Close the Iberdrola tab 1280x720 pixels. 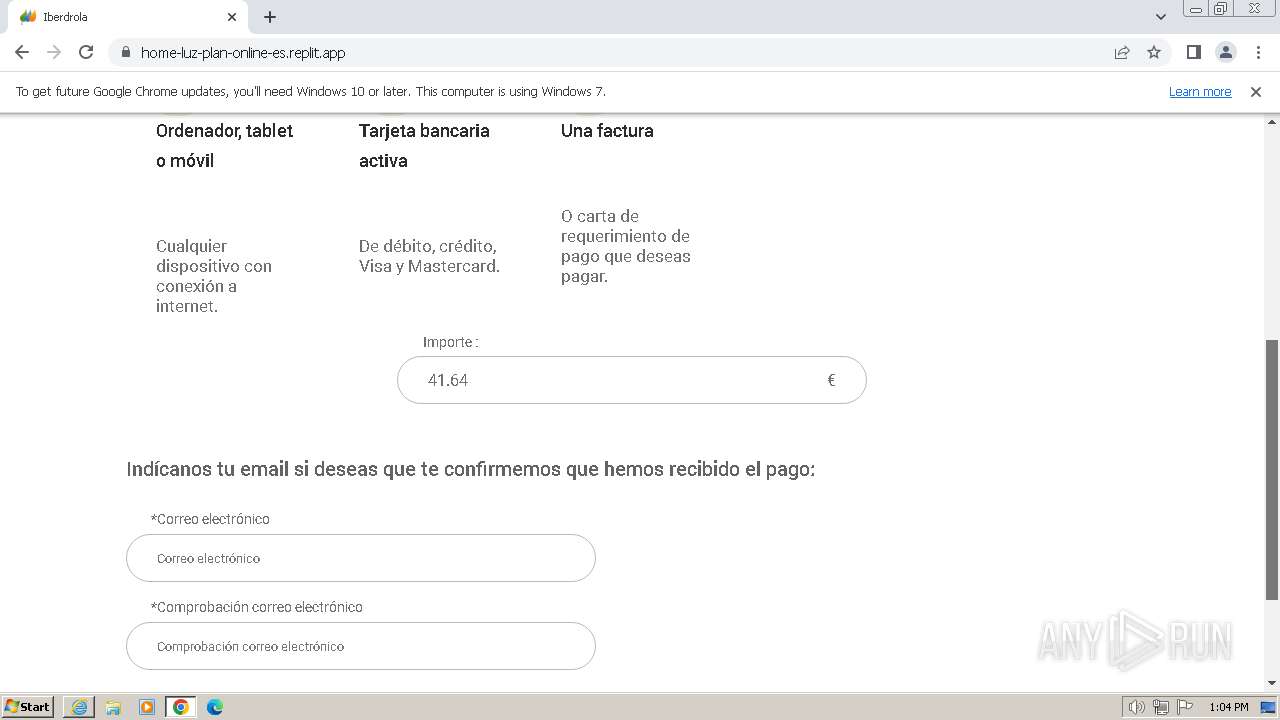[232, 17]
